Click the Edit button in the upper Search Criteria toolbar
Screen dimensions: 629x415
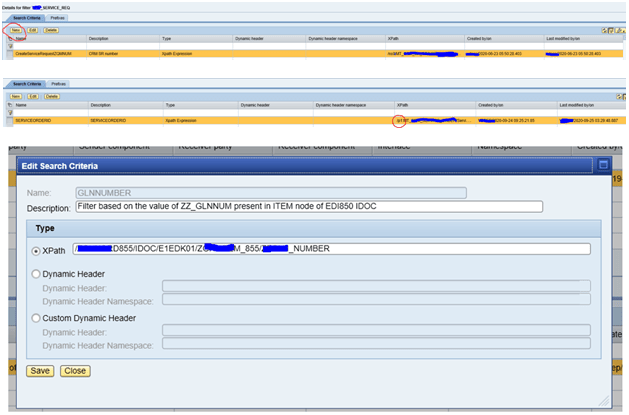32,31
